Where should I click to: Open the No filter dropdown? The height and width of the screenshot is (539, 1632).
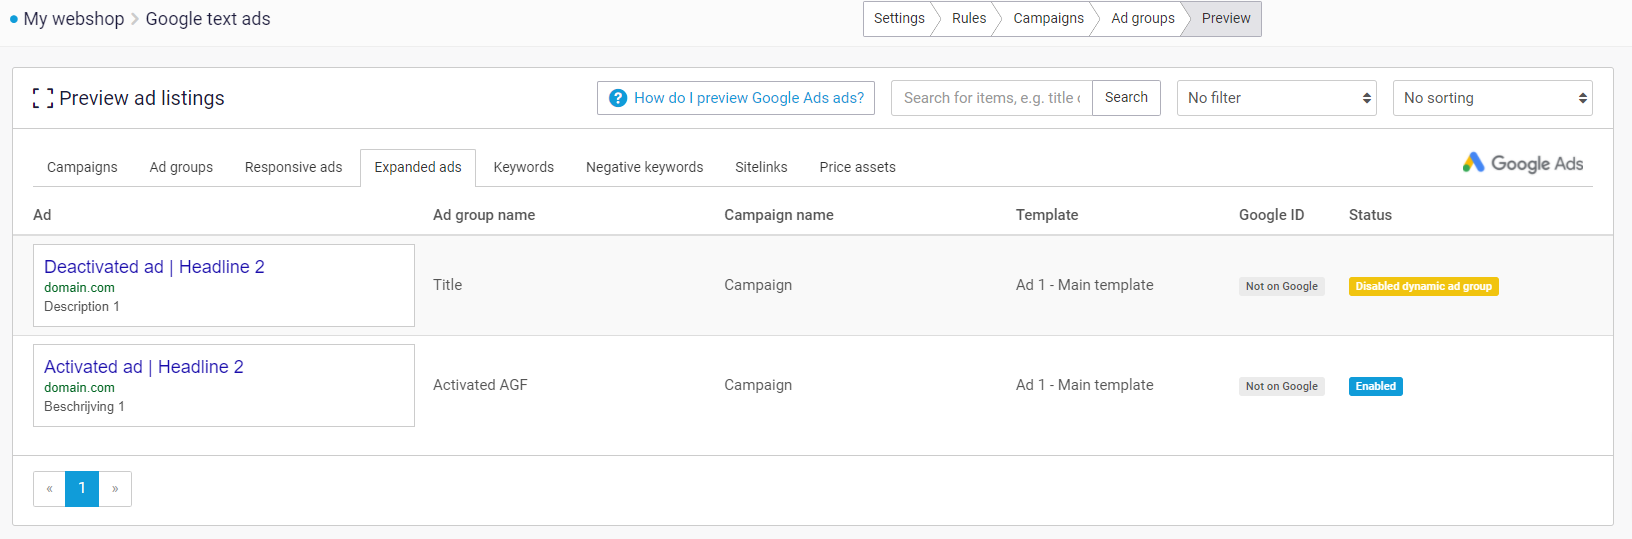point(1276,98)
